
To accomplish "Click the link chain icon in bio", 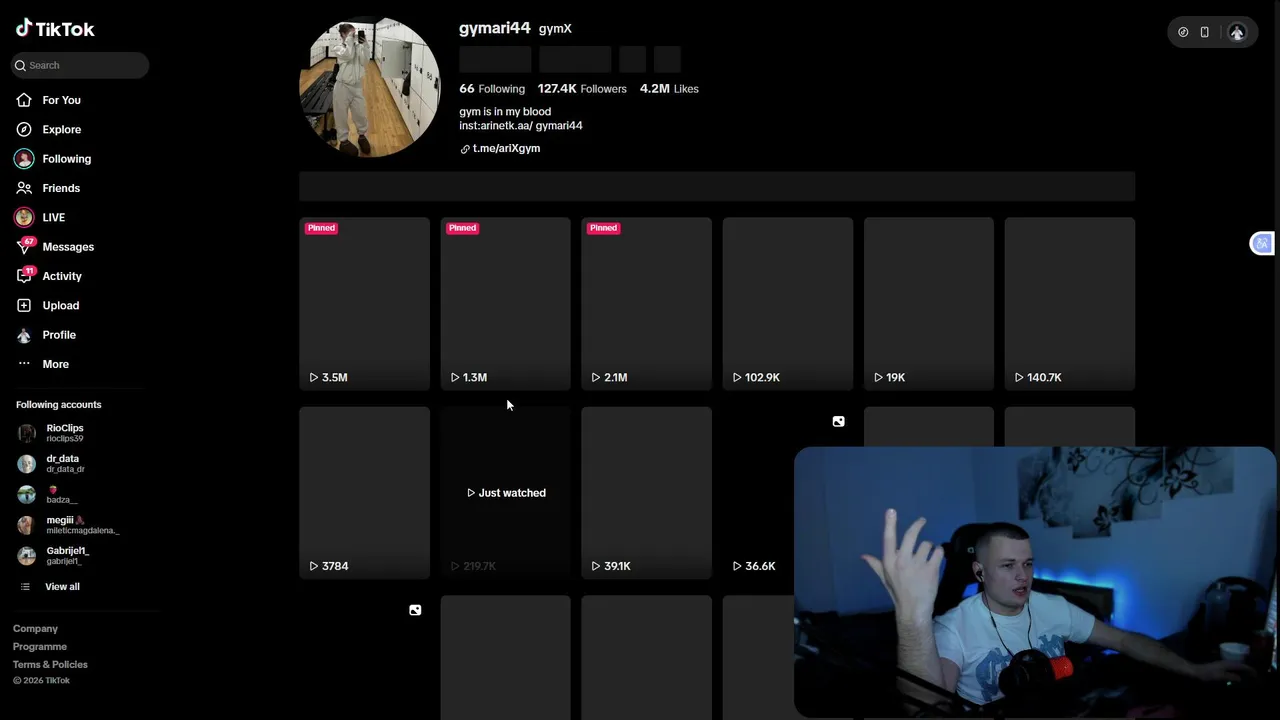I will pyautogui.click(x=465, y=149).
